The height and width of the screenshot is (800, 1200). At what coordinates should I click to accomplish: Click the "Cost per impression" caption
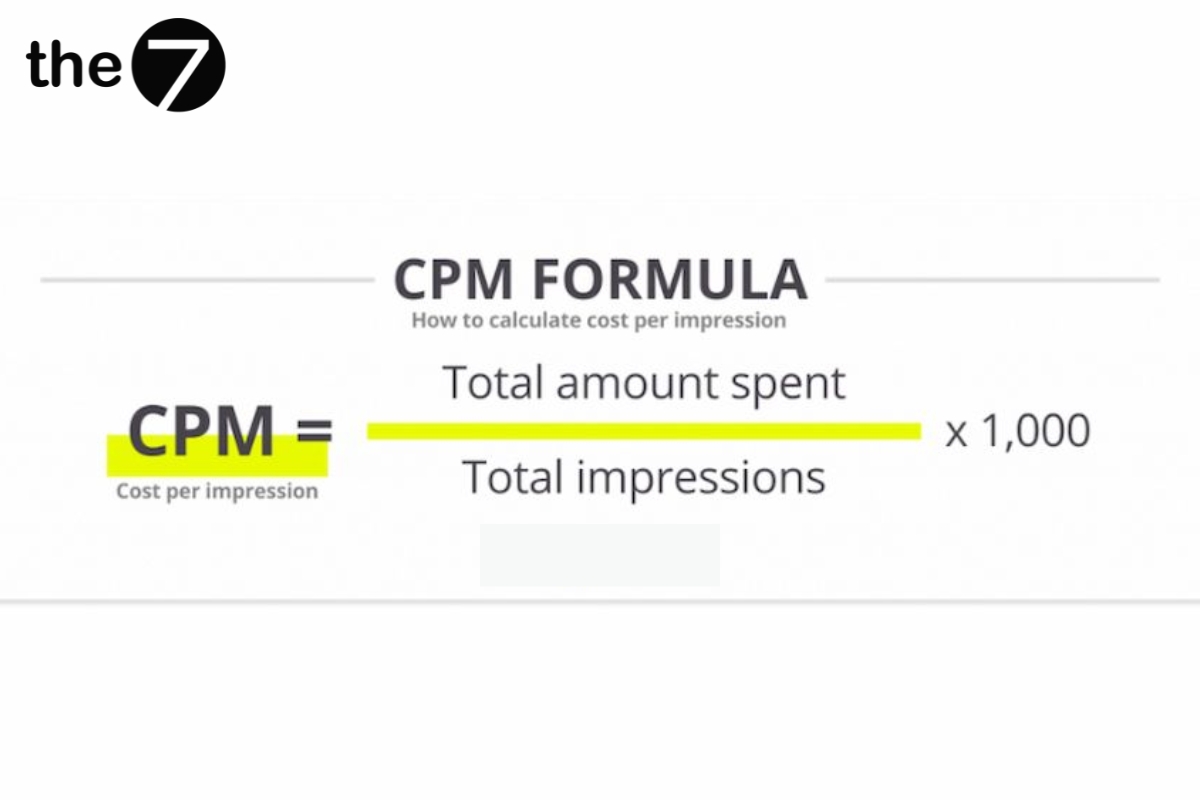[x=217, y=491]
